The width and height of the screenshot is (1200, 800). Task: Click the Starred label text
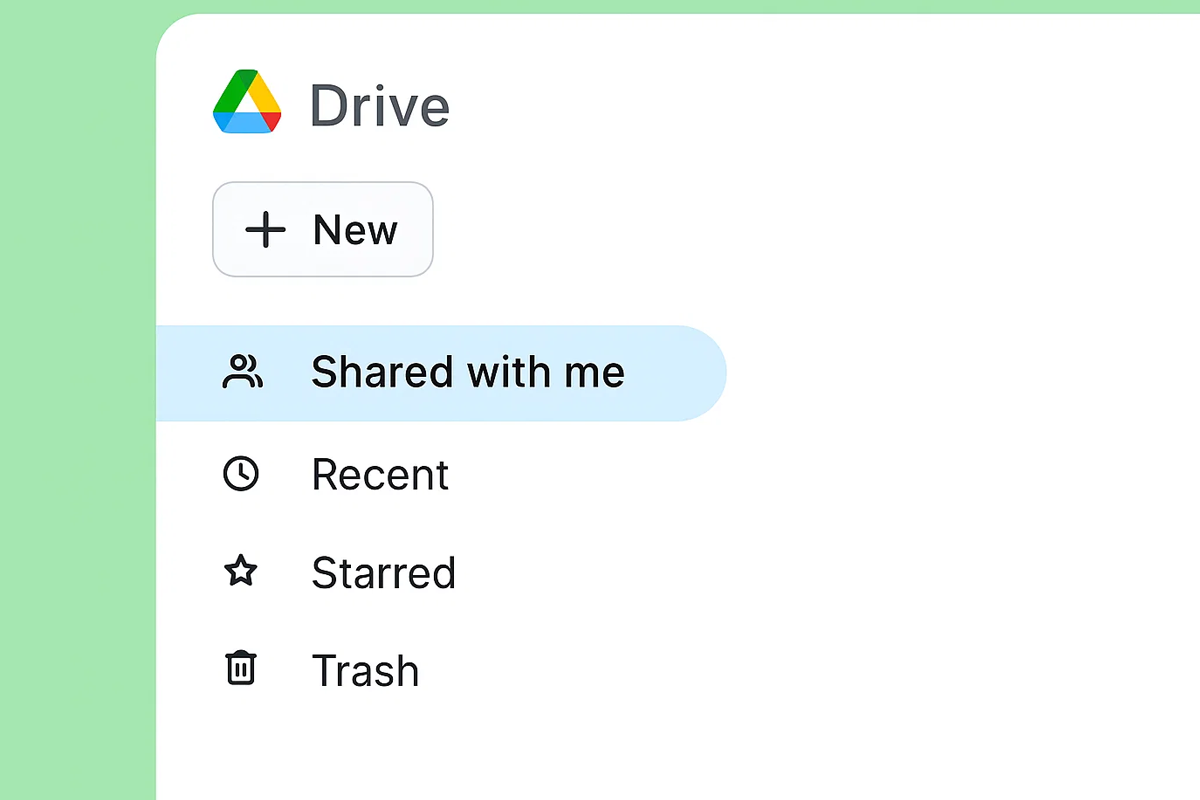(384, 571)
